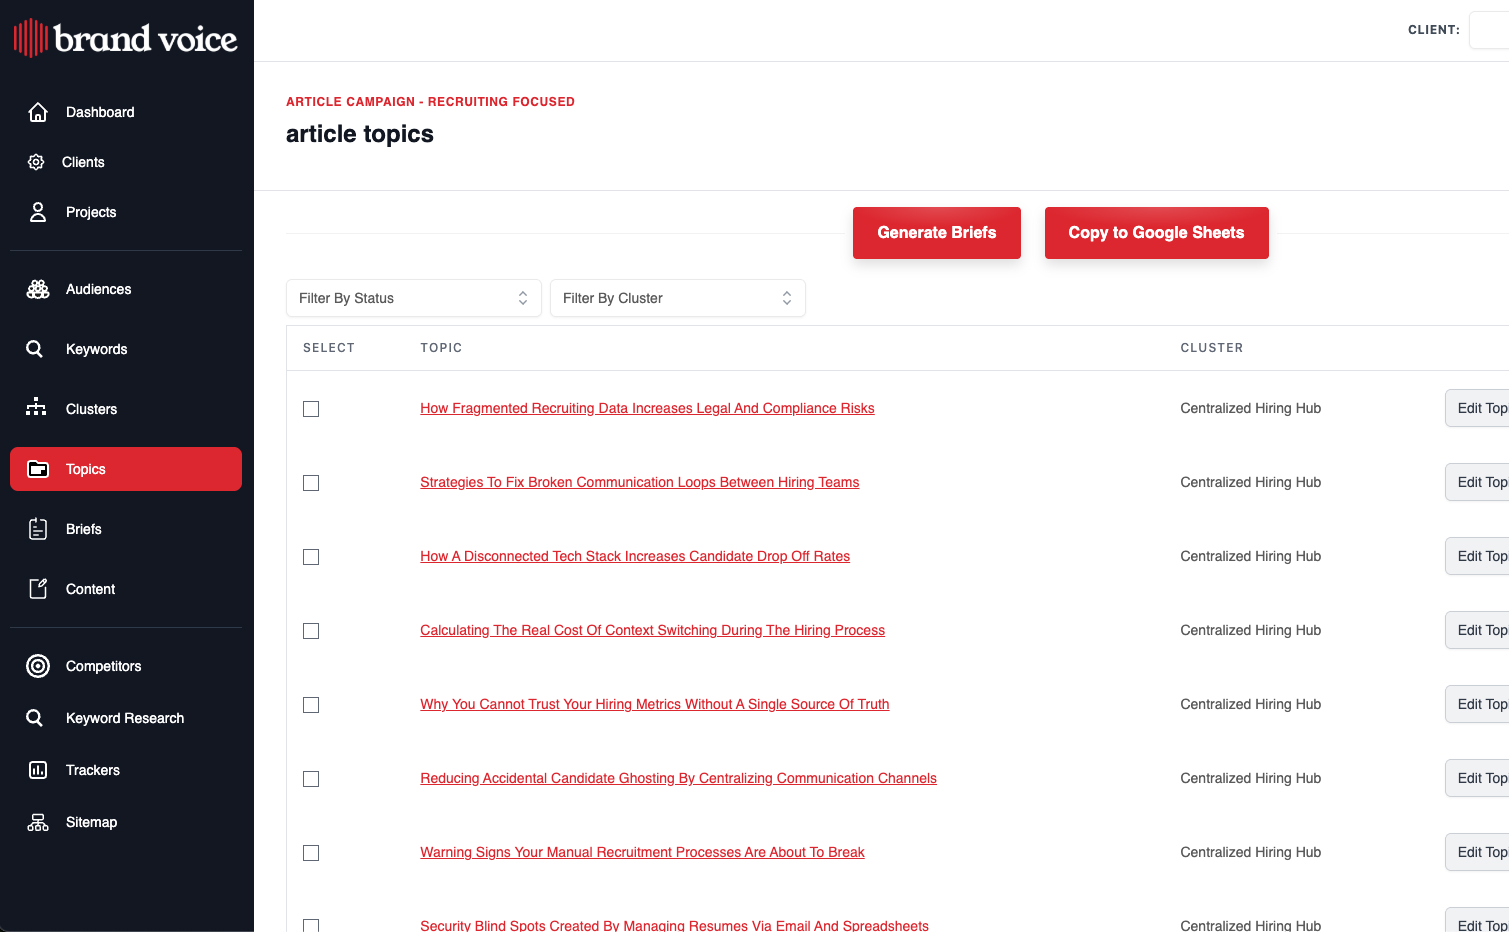Click the Trackers chart icon
This screenshot has height=932, width=1509.
click(x=38, y=770)
